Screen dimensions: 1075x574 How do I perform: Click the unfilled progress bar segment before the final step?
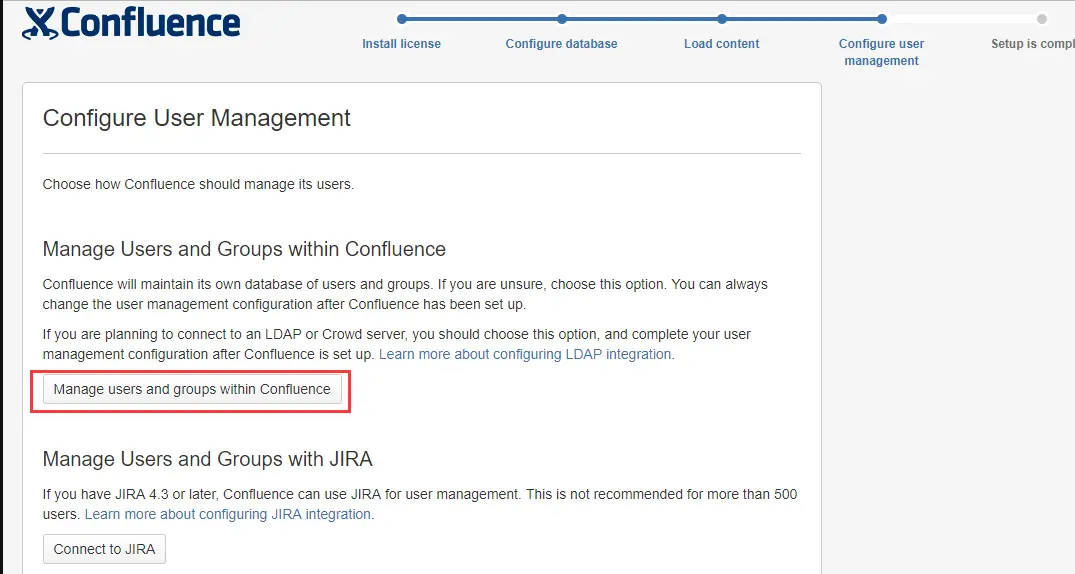[x=962, y=18]
